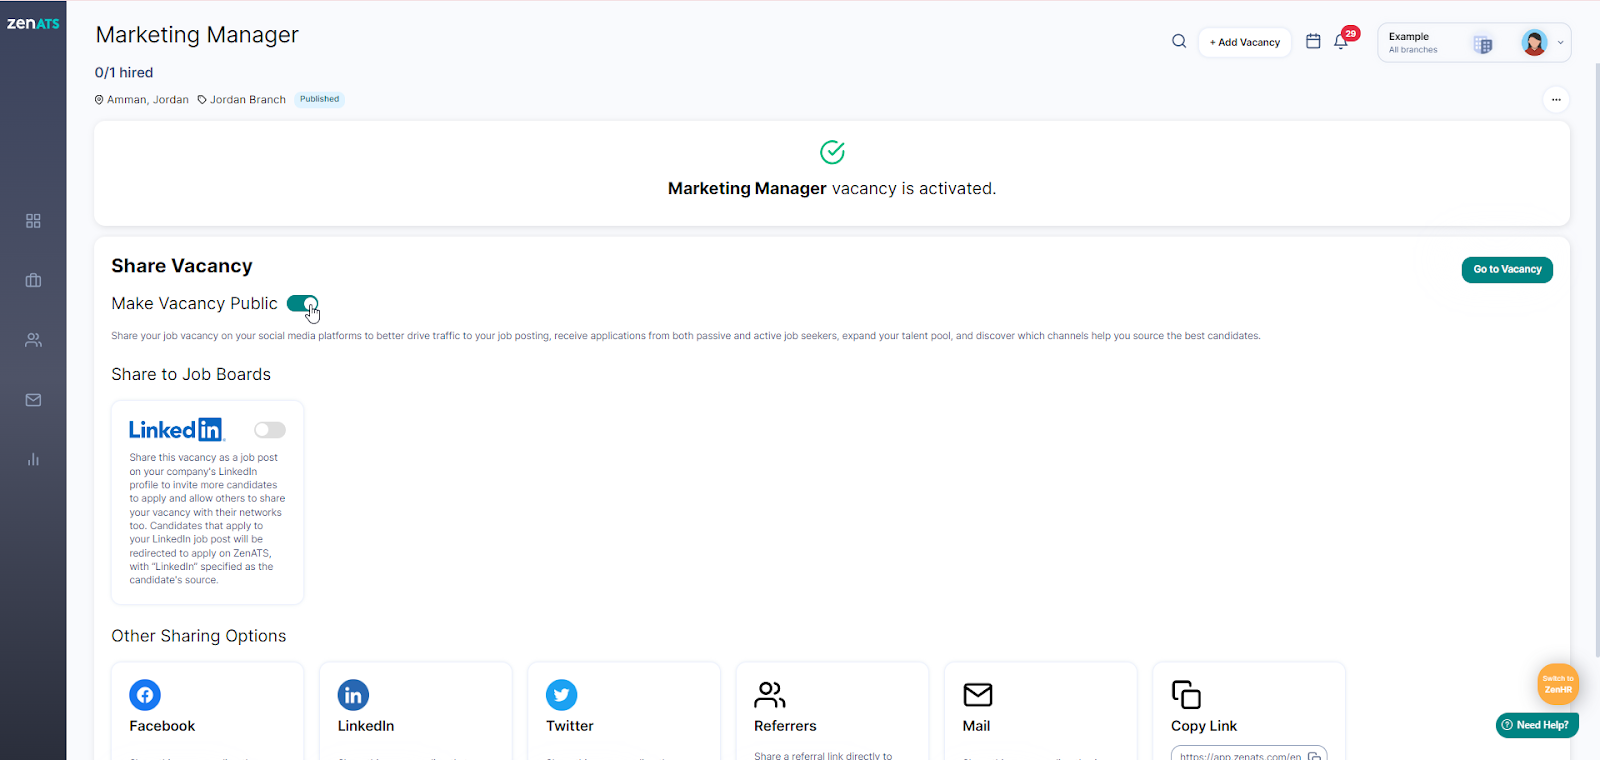This screenshot has height=760, width=1600.
Task: Click the Facebook share icon
Action: [x=145, y=694]
